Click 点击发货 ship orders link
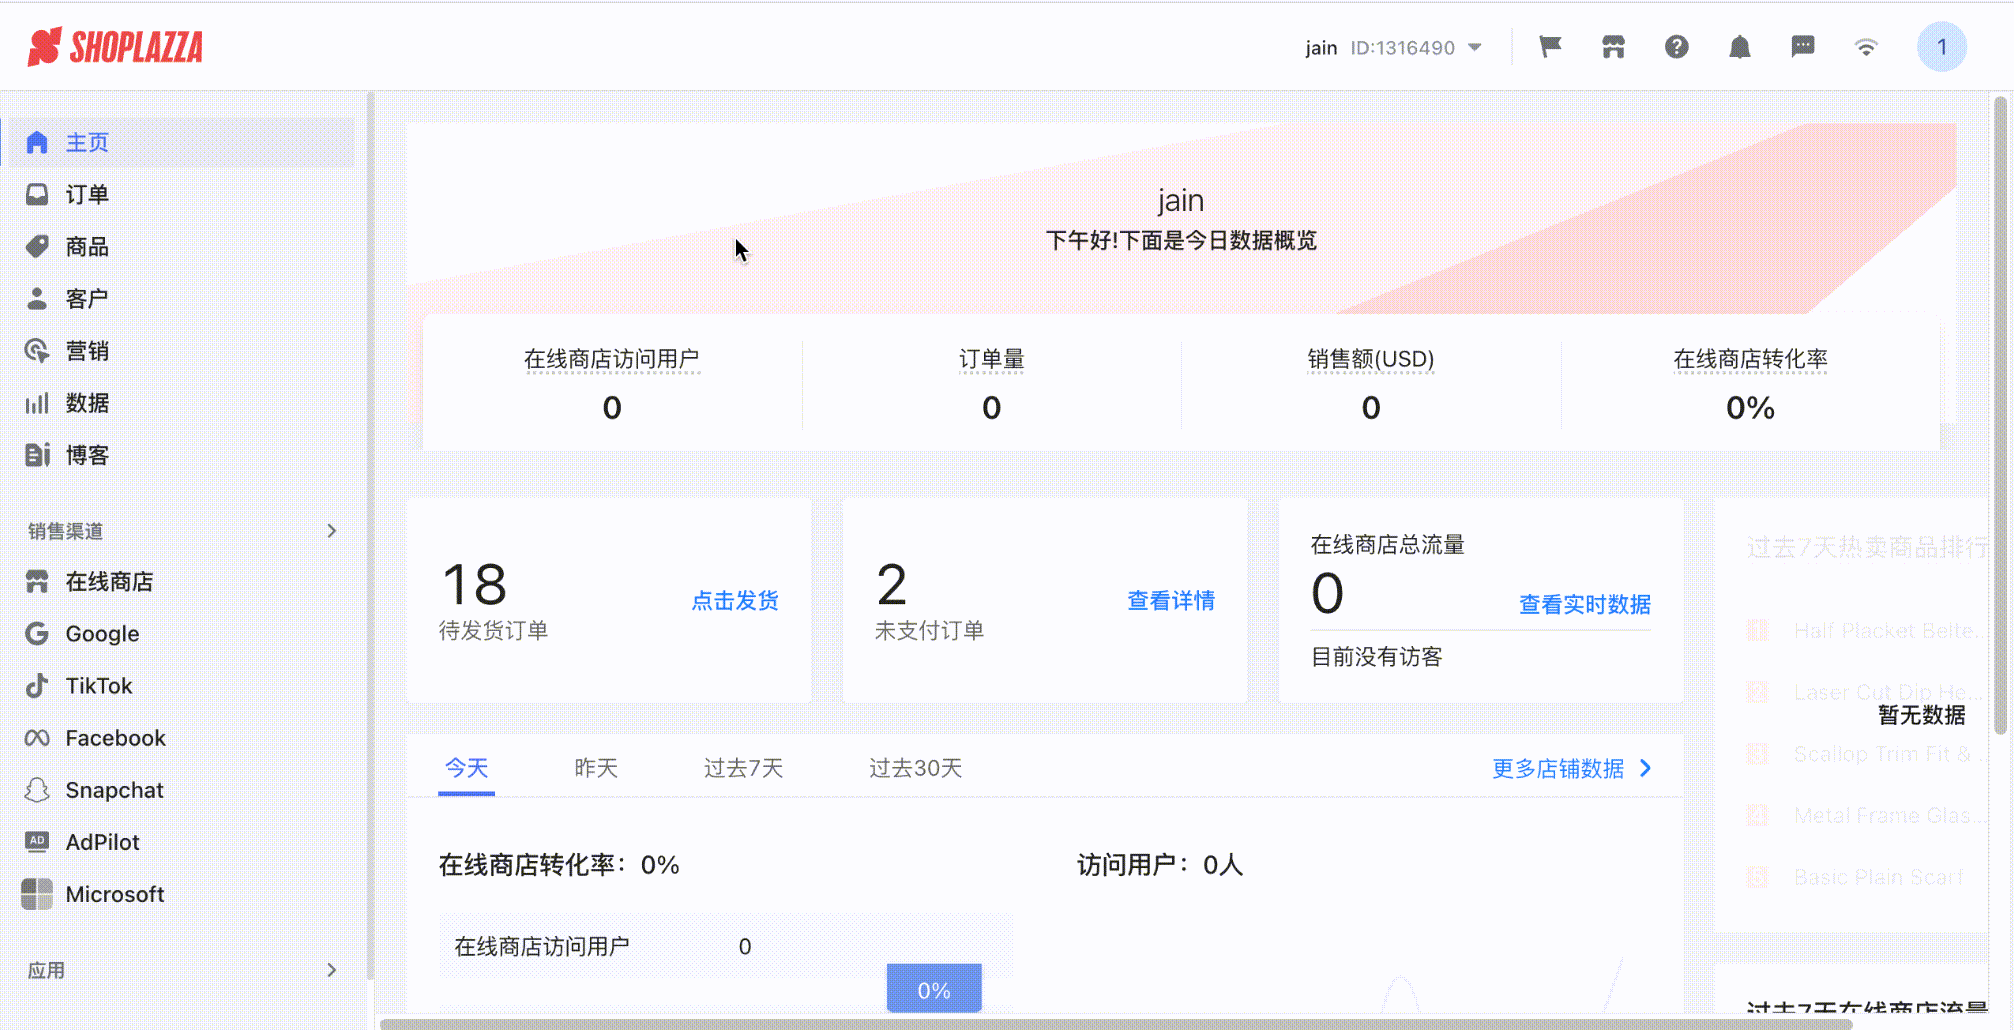The image size is (2014, 1030). pos(735,600)
